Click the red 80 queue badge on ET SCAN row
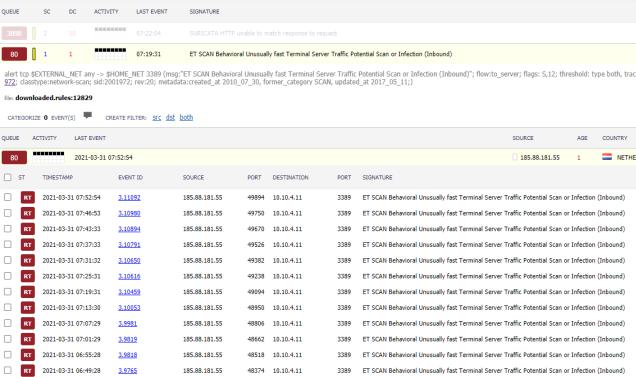 coord(14,54)
